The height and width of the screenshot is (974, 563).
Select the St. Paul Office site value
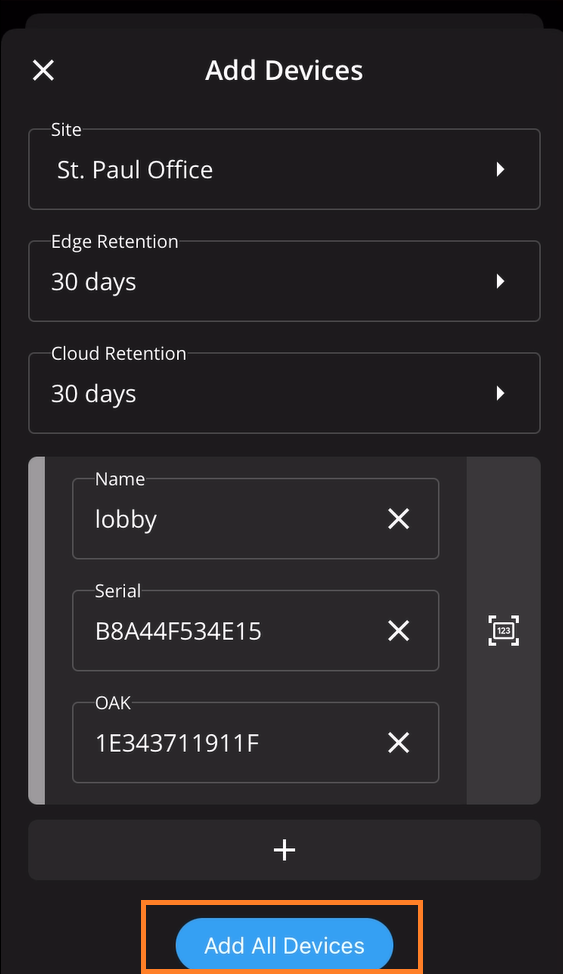pyautogui.click(x=135, y=170)
